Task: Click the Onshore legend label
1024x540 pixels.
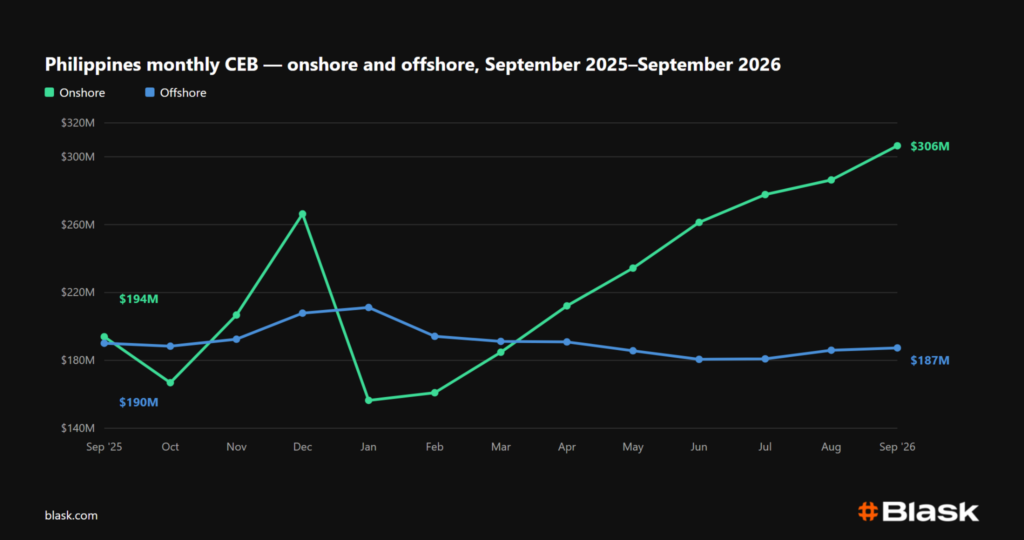Action: (82, 93)
